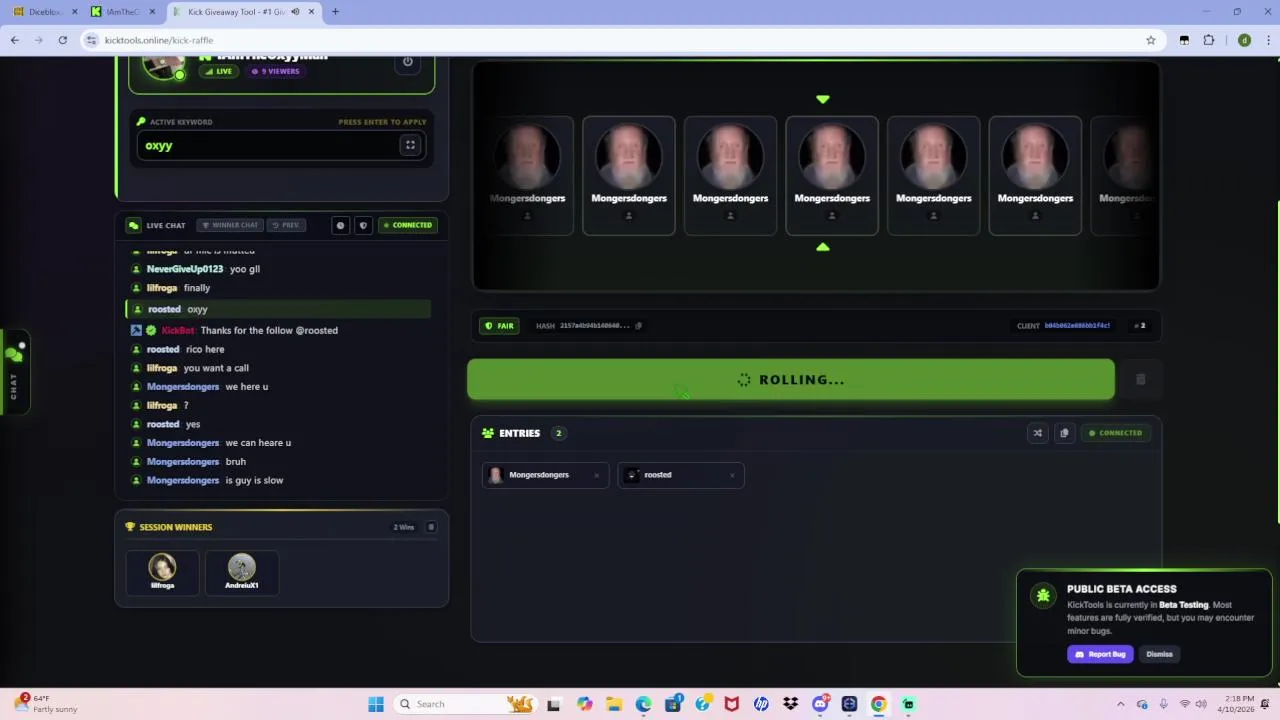1280x720 pixels.
Task: Open the browser extensions puzzle icon
Action: tap(1209, 40)
